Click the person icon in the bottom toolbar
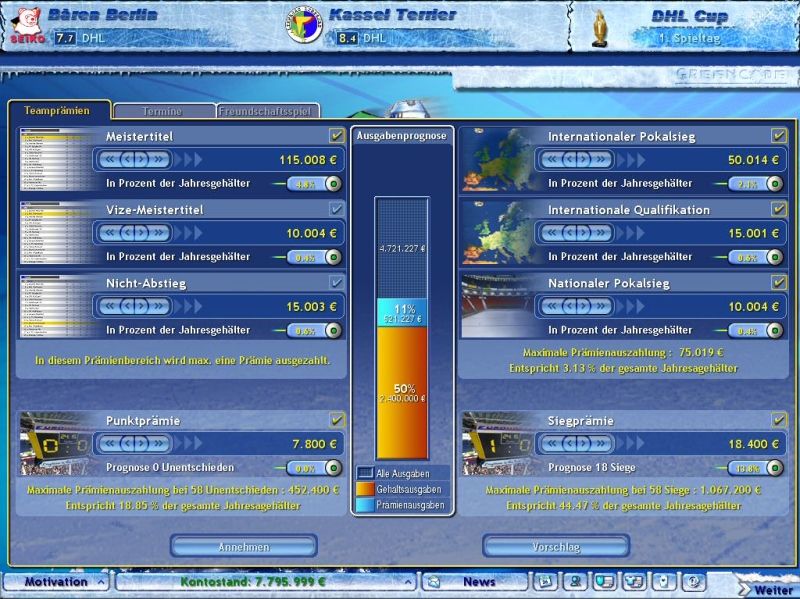 tap(576, 583)
